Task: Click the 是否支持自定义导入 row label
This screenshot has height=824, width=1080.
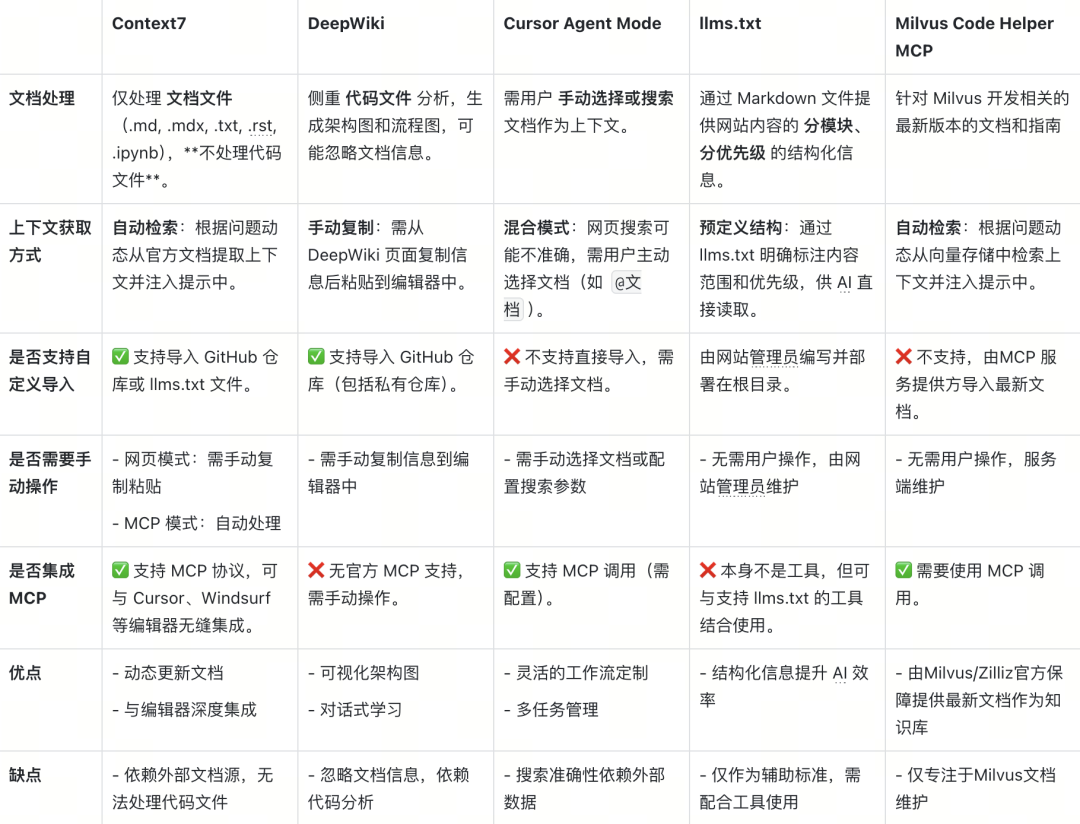Action: tap(50, 371)
